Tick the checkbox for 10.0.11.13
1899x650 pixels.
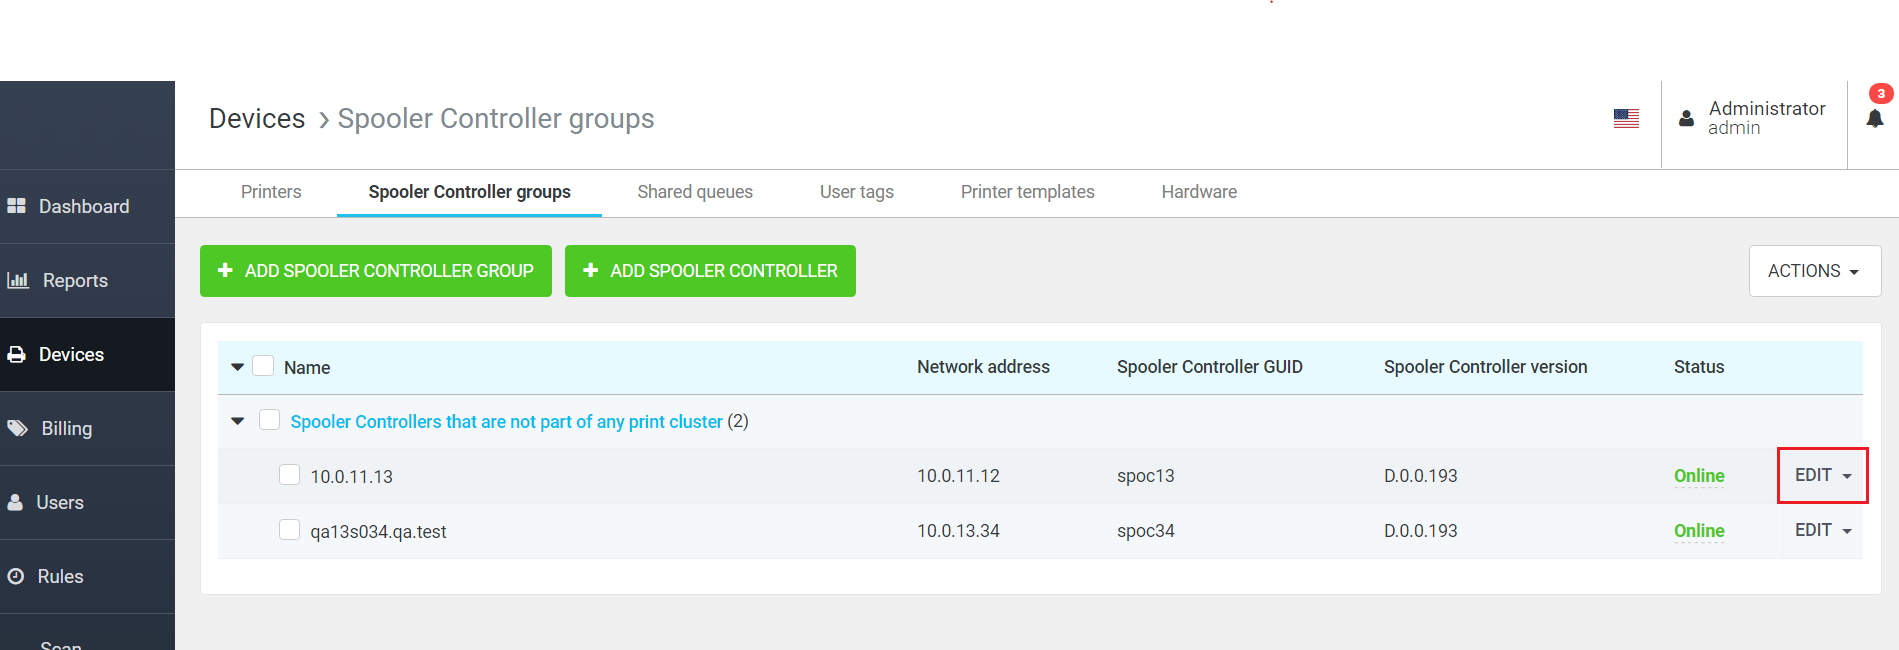coord(289,475)
